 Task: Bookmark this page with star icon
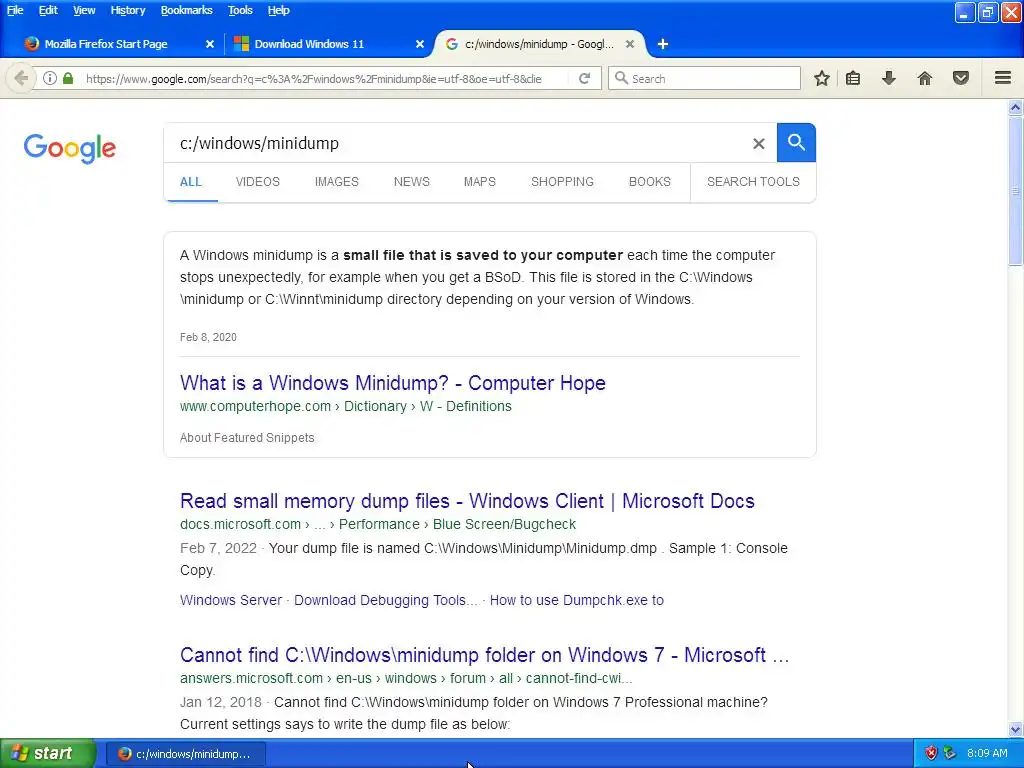[822, 78]
